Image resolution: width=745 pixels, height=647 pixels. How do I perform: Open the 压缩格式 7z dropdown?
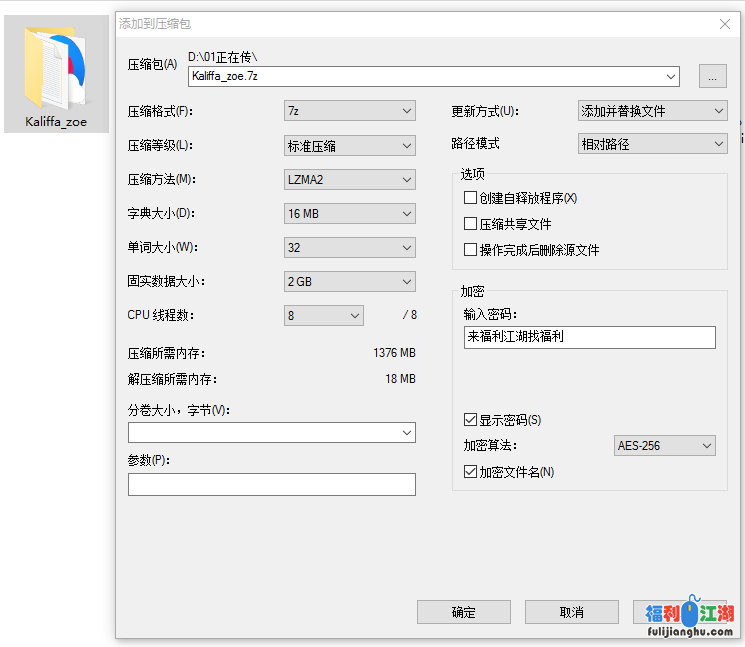click(x=349, y=111)
